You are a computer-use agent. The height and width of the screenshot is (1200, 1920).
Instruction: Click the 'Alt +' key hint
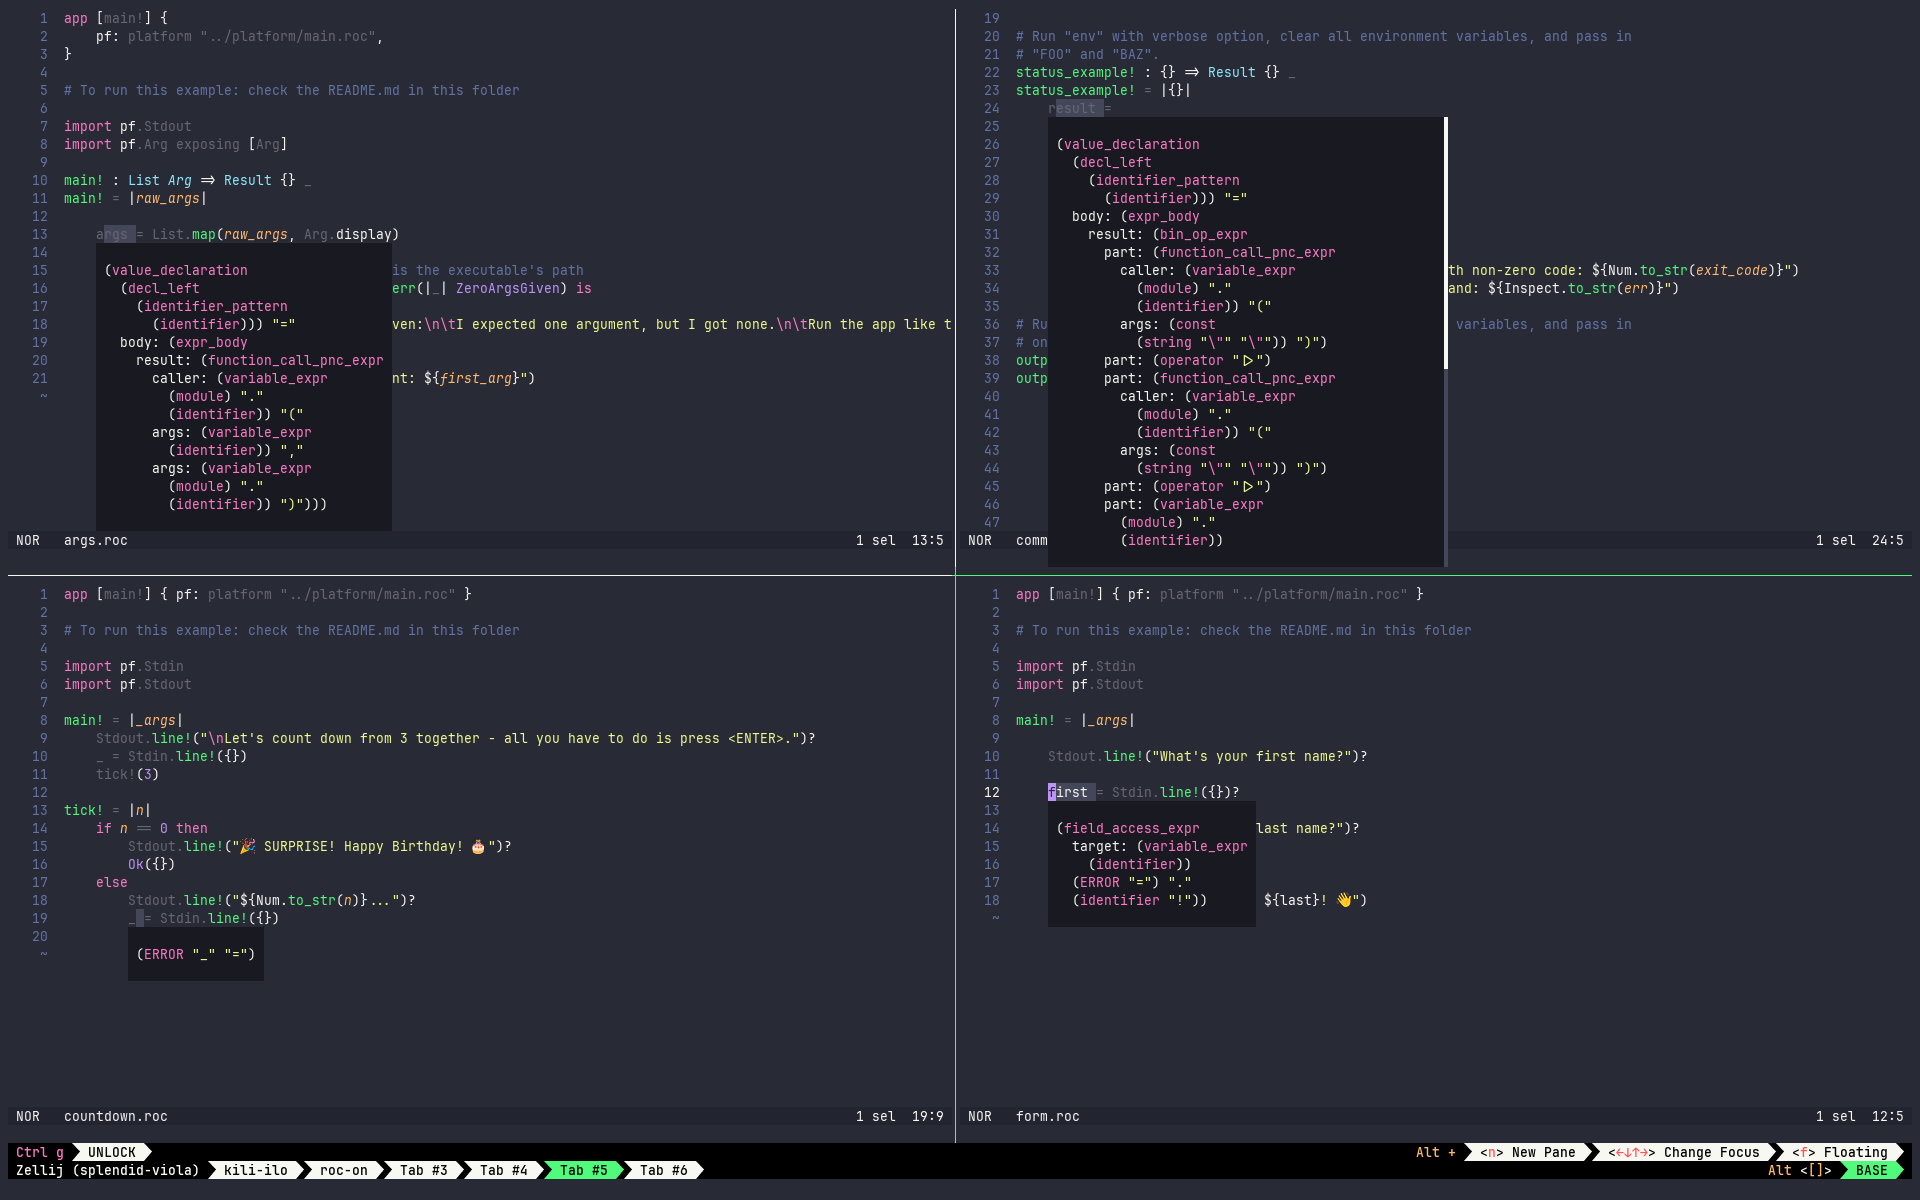[1436, 1152]
